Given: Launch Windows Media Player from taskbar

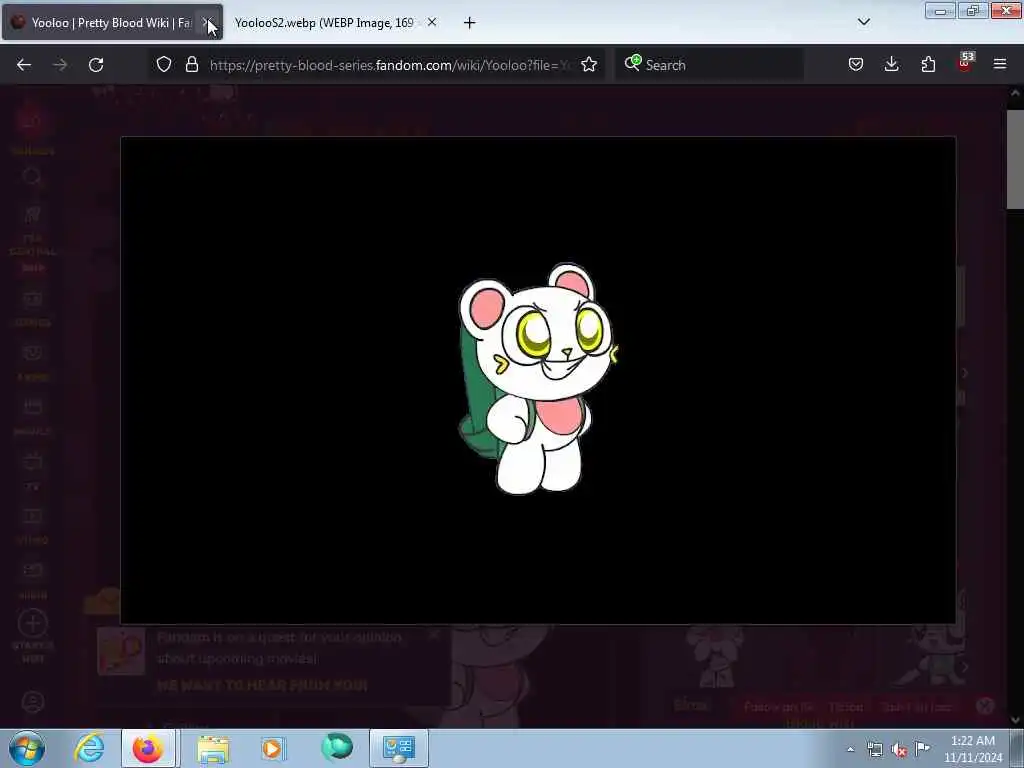Looking at the screenshot, I should (x=273, y=748).
